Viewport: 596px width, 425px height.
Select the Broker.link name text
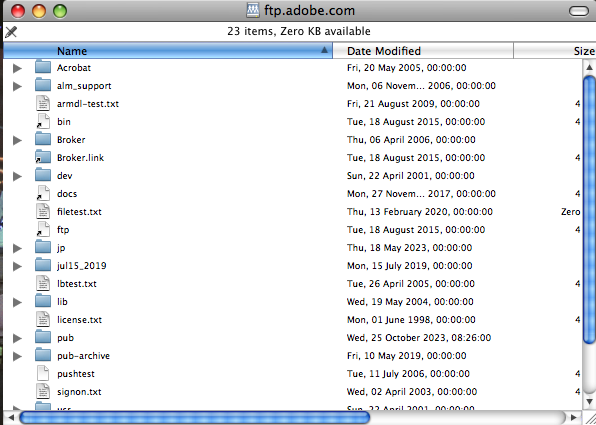point(80,158)
